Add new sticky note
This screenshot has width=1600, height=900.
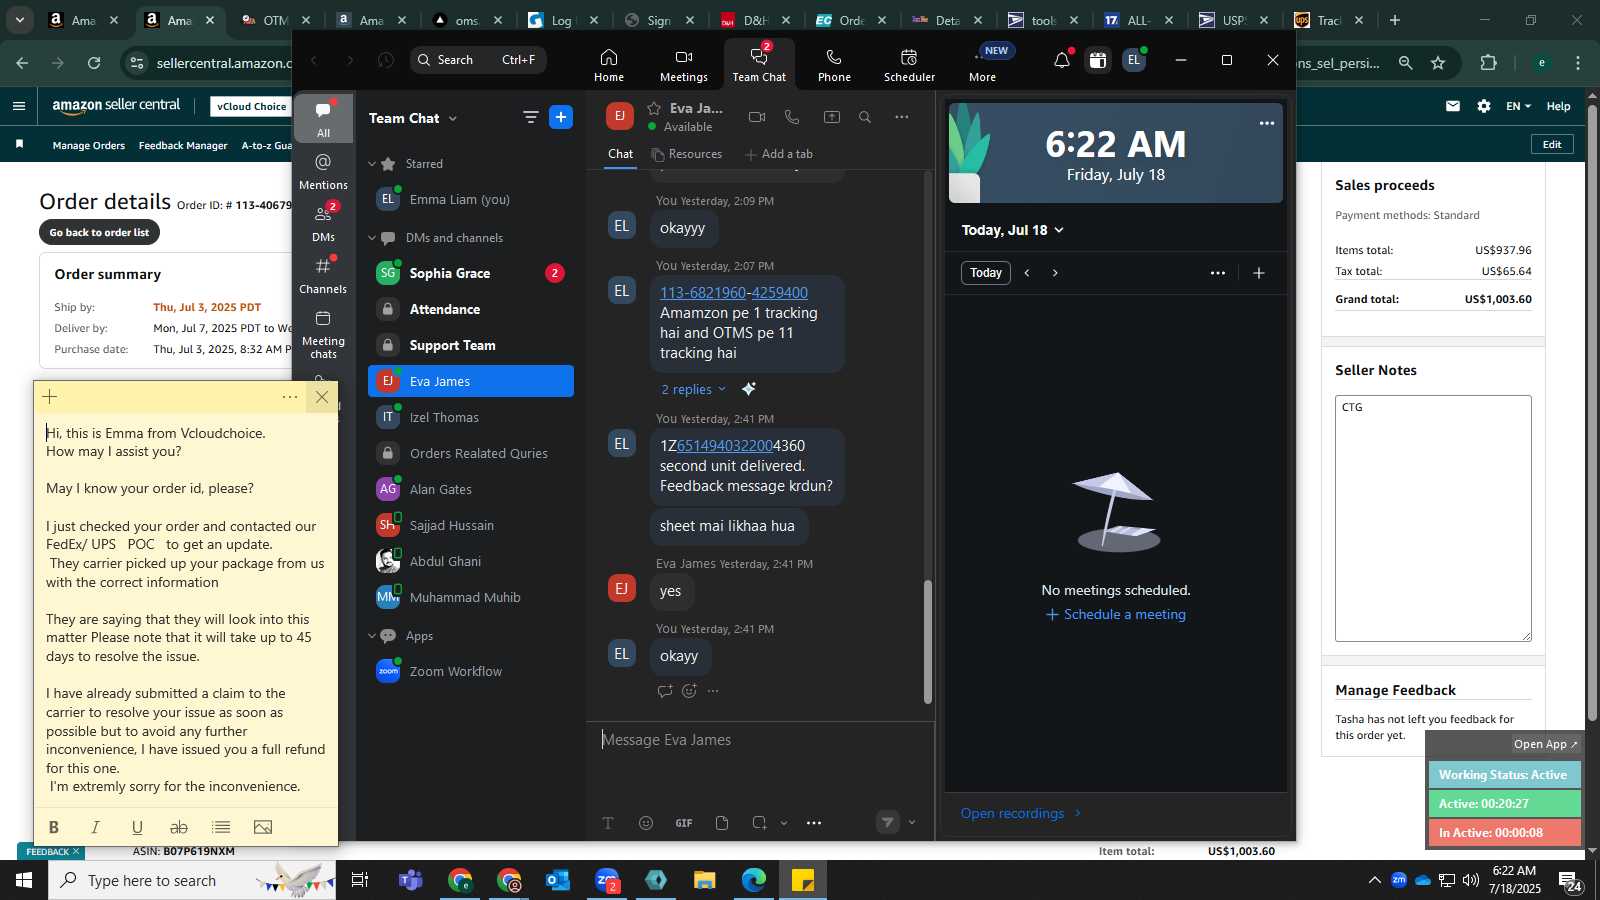[x=50, y=397]
